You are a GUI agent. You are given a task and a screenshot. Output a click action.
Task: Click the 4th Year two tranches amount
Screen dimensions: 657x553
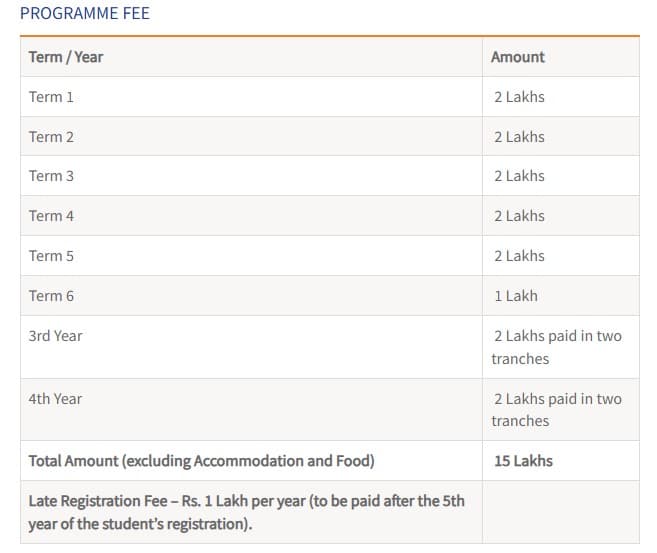pyautogui.click(x=557, y=410)
